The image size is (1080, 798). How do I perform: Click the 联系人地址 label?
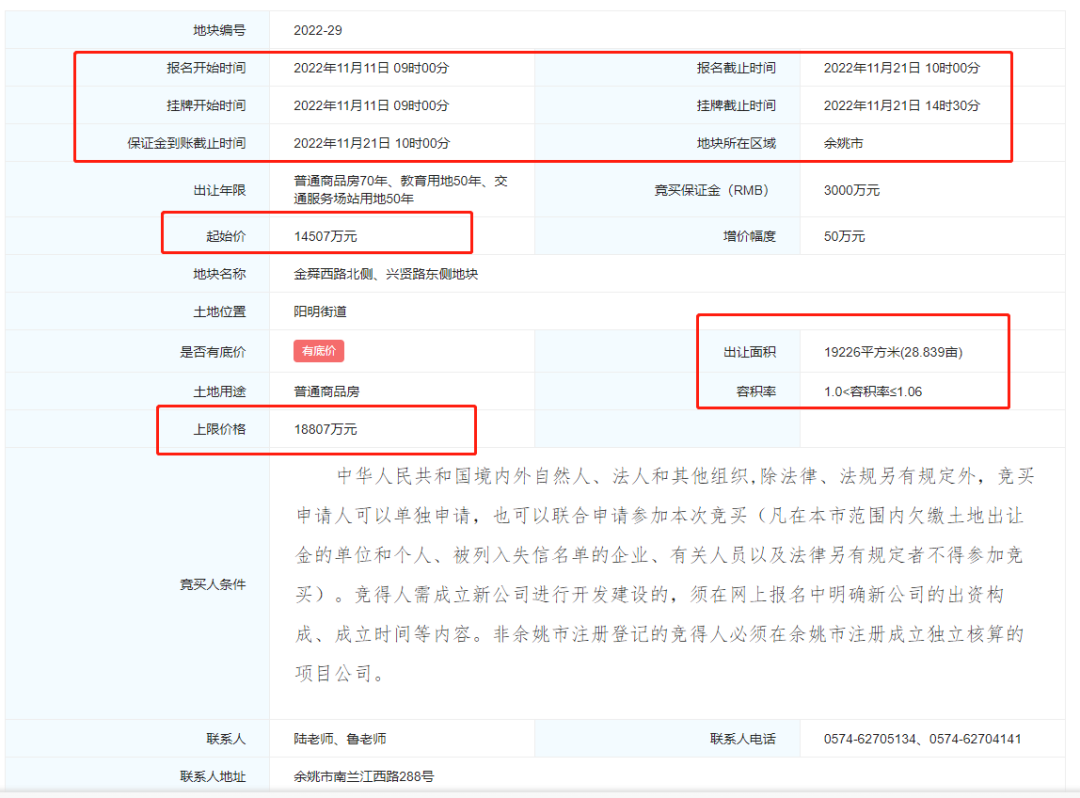coord(213,777)
